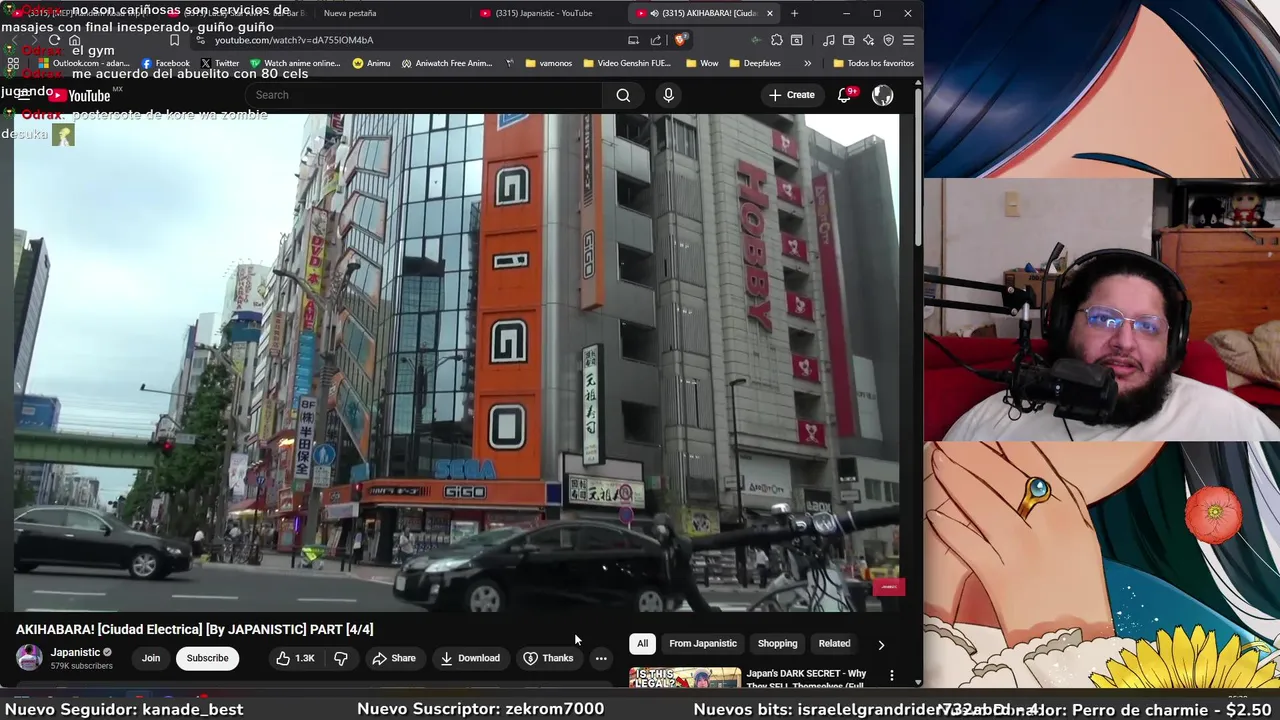Click the video title text
The width and height of the screenshot is (1280, 720).
click(x=195, y=629)
